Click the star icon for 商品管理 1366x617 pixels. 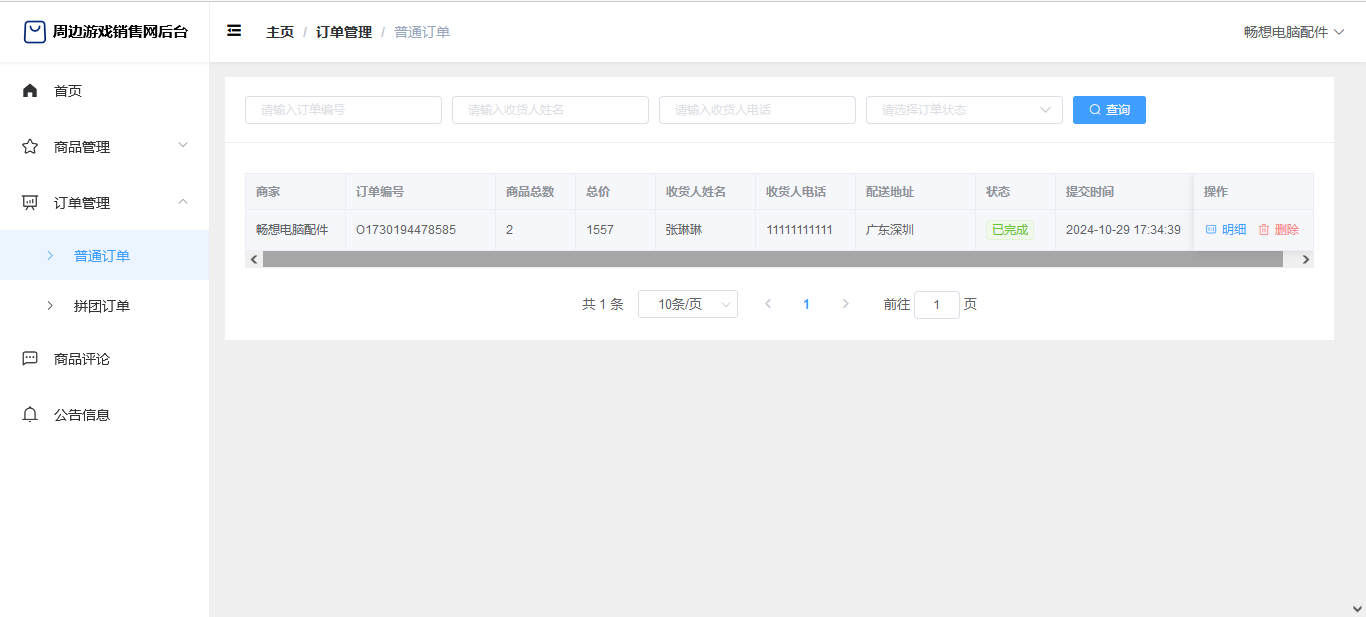pos(30,147)
